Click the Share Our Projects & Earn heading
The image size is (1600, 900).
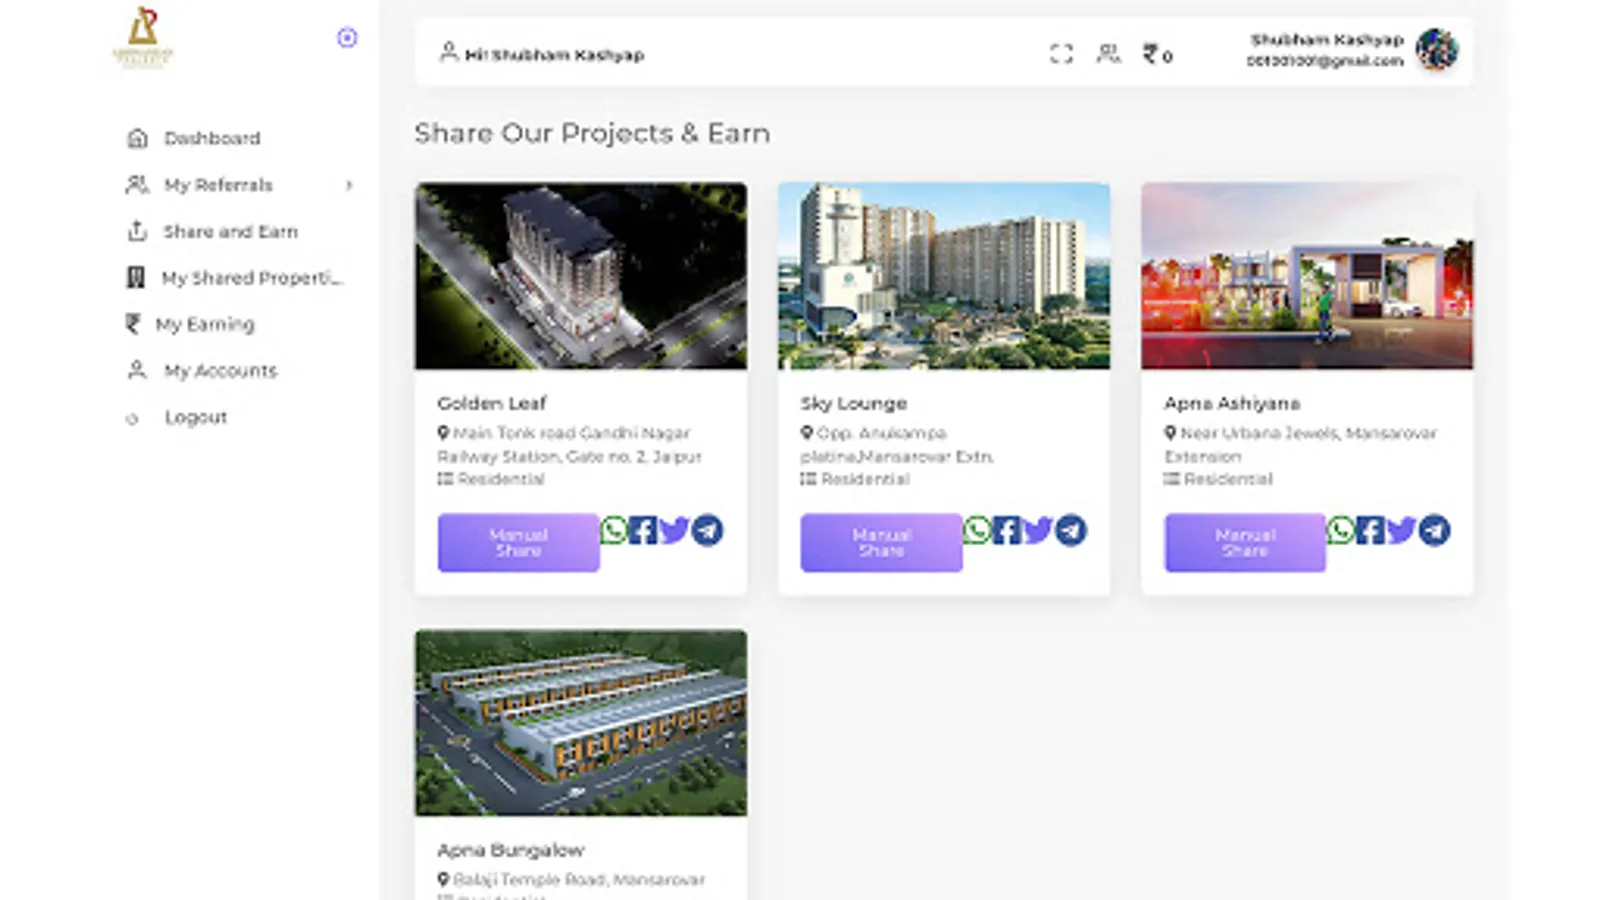[592, 133]
